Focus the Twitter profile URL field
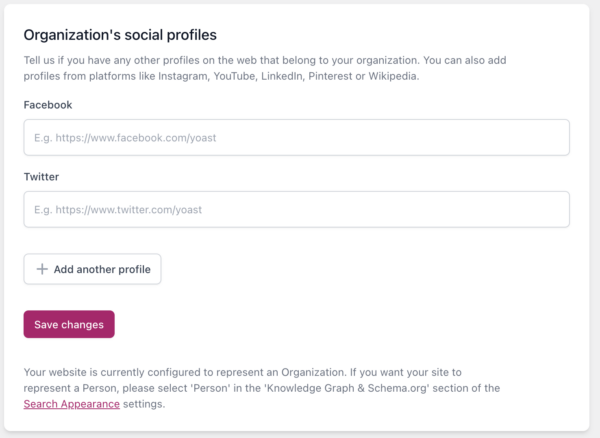Image resolution: width=600 pixels, height=438 pixels. 297,209
